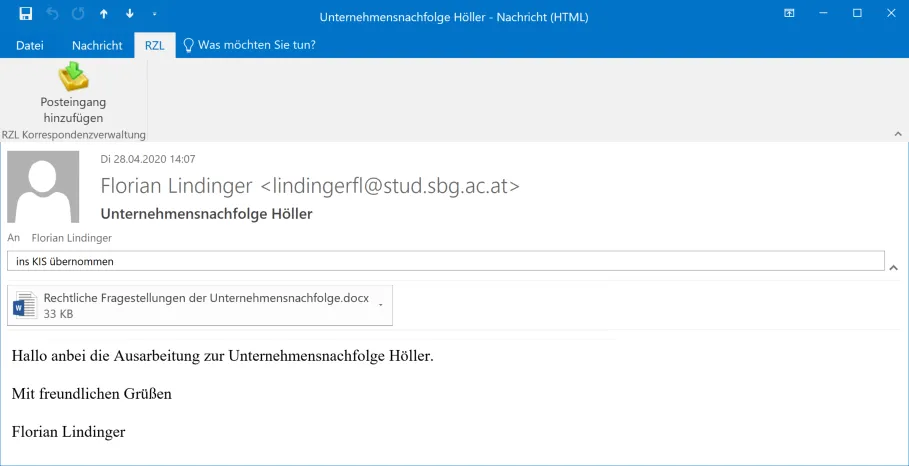Click 'Mit freundlichen Grüßen' text
Screen dimensions: 909x466
92,394
